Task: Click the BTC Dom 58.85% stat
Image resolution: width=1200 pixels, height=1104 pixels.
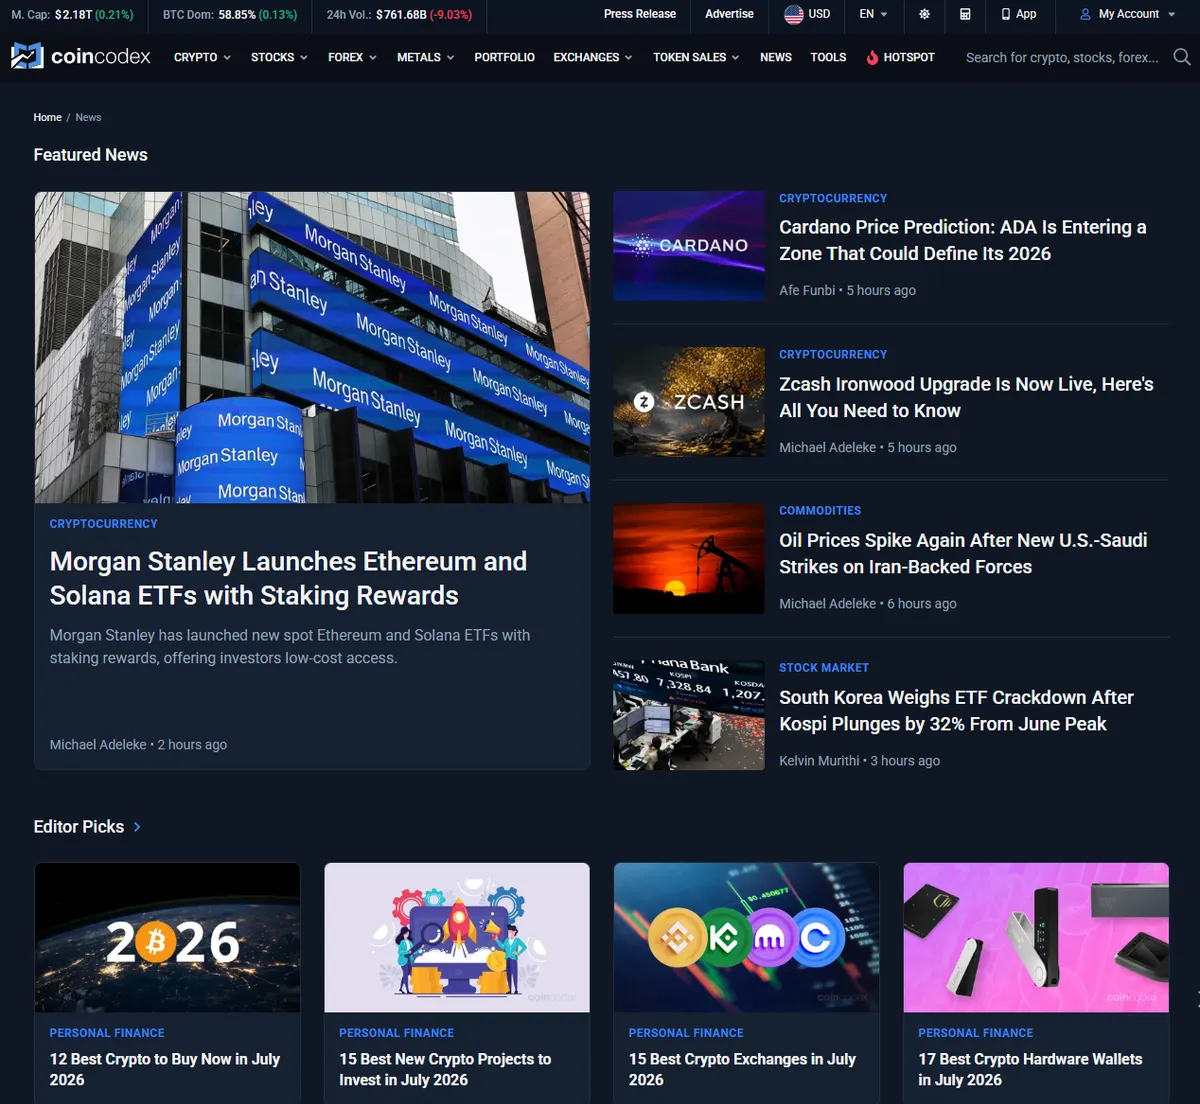Action: [x=230, y=15]
